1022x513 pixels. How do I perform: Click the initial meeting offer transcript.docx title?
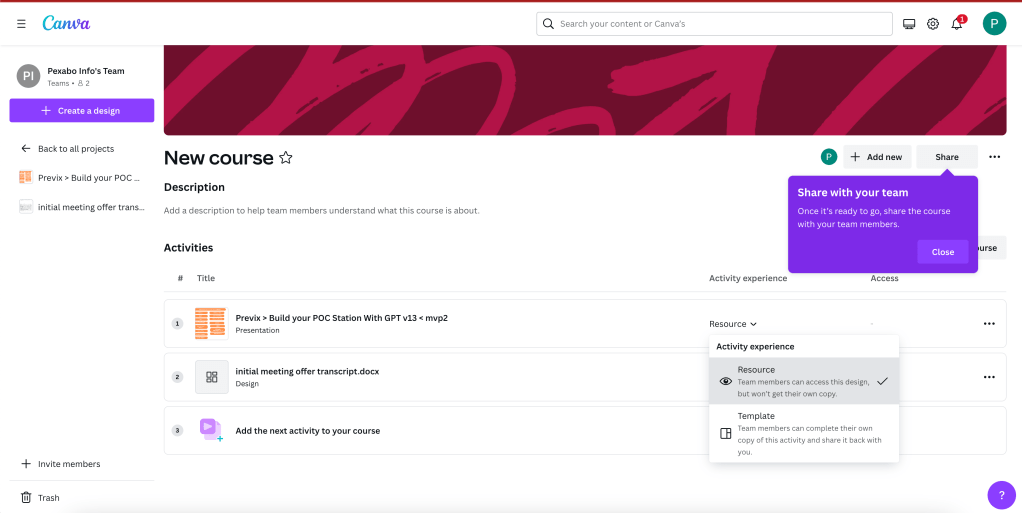click(x=307, y=372)
